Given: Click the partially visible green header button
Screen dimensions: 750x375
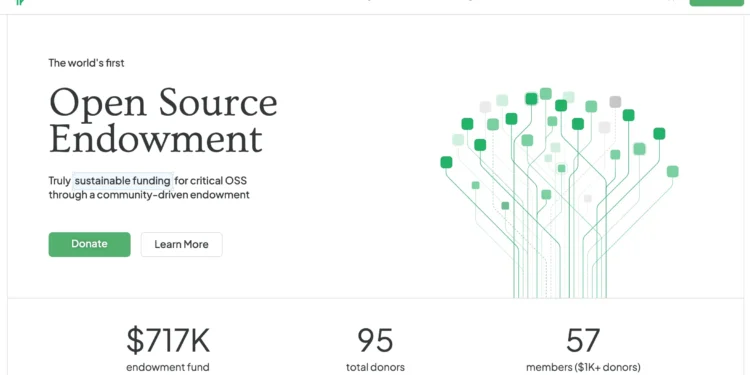Looking at the screenshot, I should point(717,2).
